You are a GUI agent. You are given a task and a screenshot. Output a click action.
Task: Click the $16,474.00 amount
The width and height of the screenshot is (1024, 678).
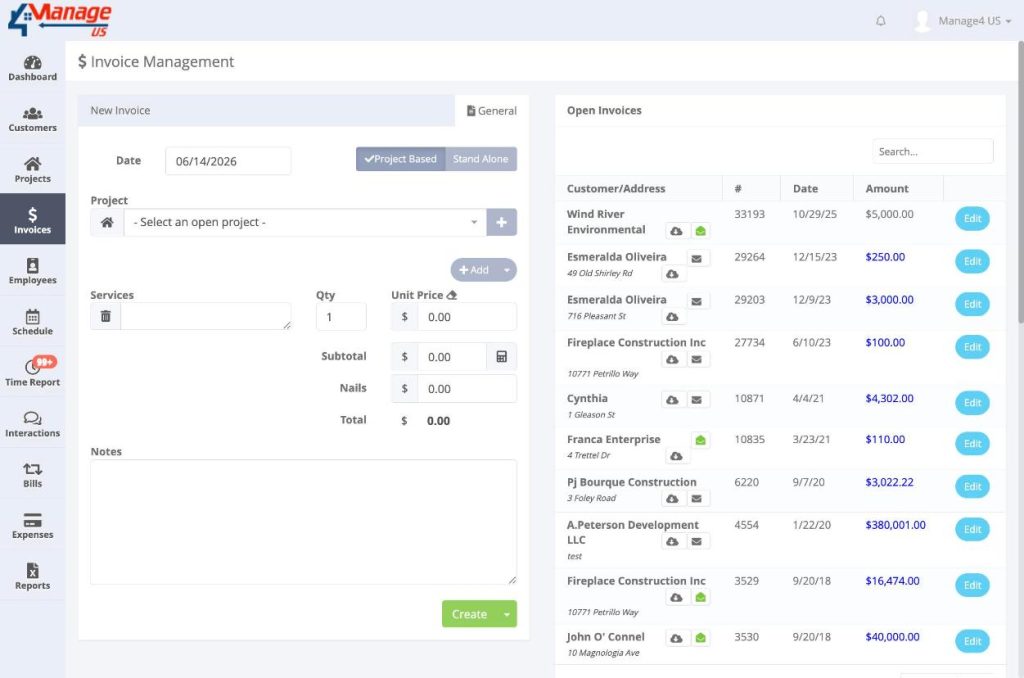coord(892,581)
